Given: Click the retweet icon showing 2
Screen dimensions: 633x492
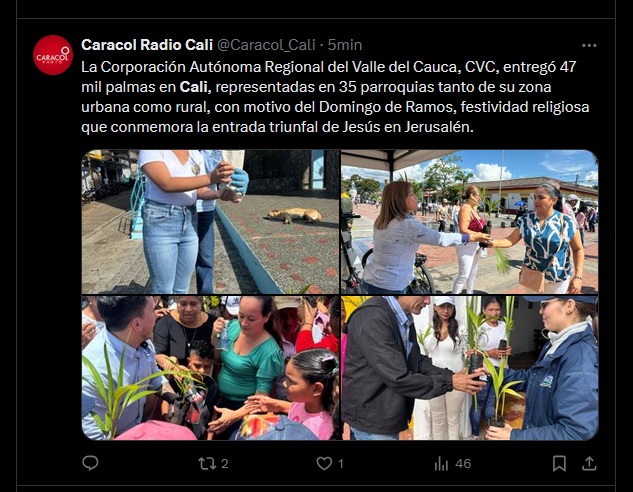Looking at the screenshot, I should point(207,463).
